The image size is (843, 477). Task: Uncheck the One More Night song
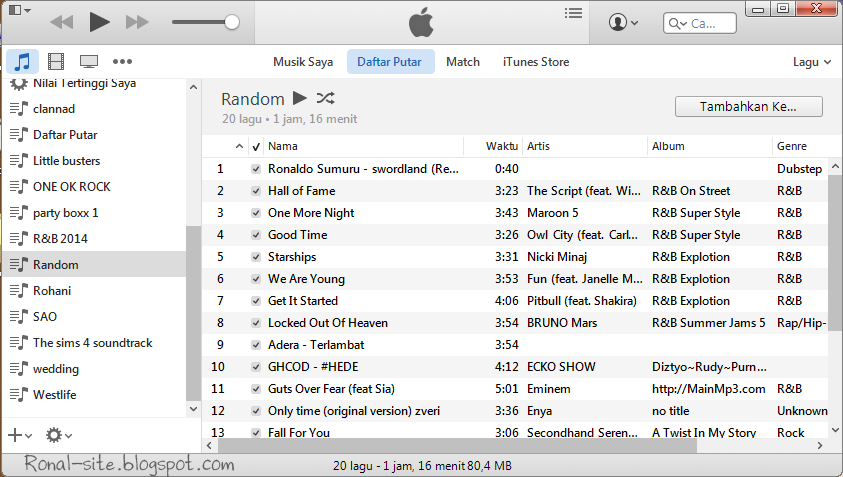click(256, 213)
